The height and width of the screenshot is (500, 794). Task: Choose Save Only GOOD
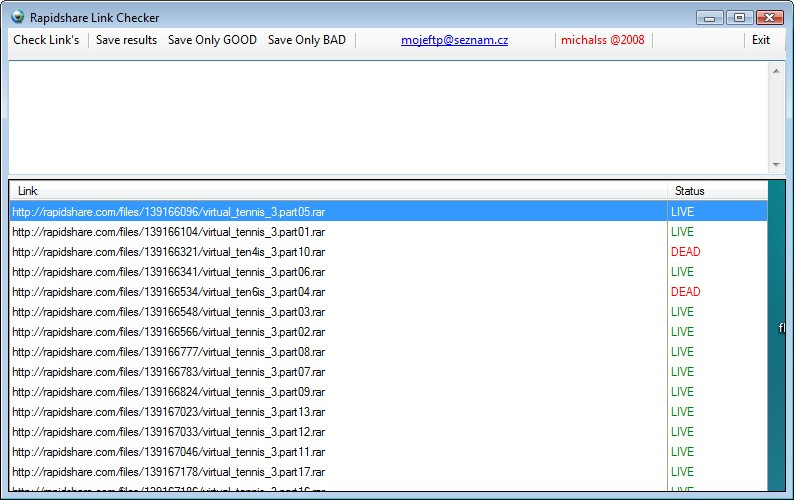point(212,40)
